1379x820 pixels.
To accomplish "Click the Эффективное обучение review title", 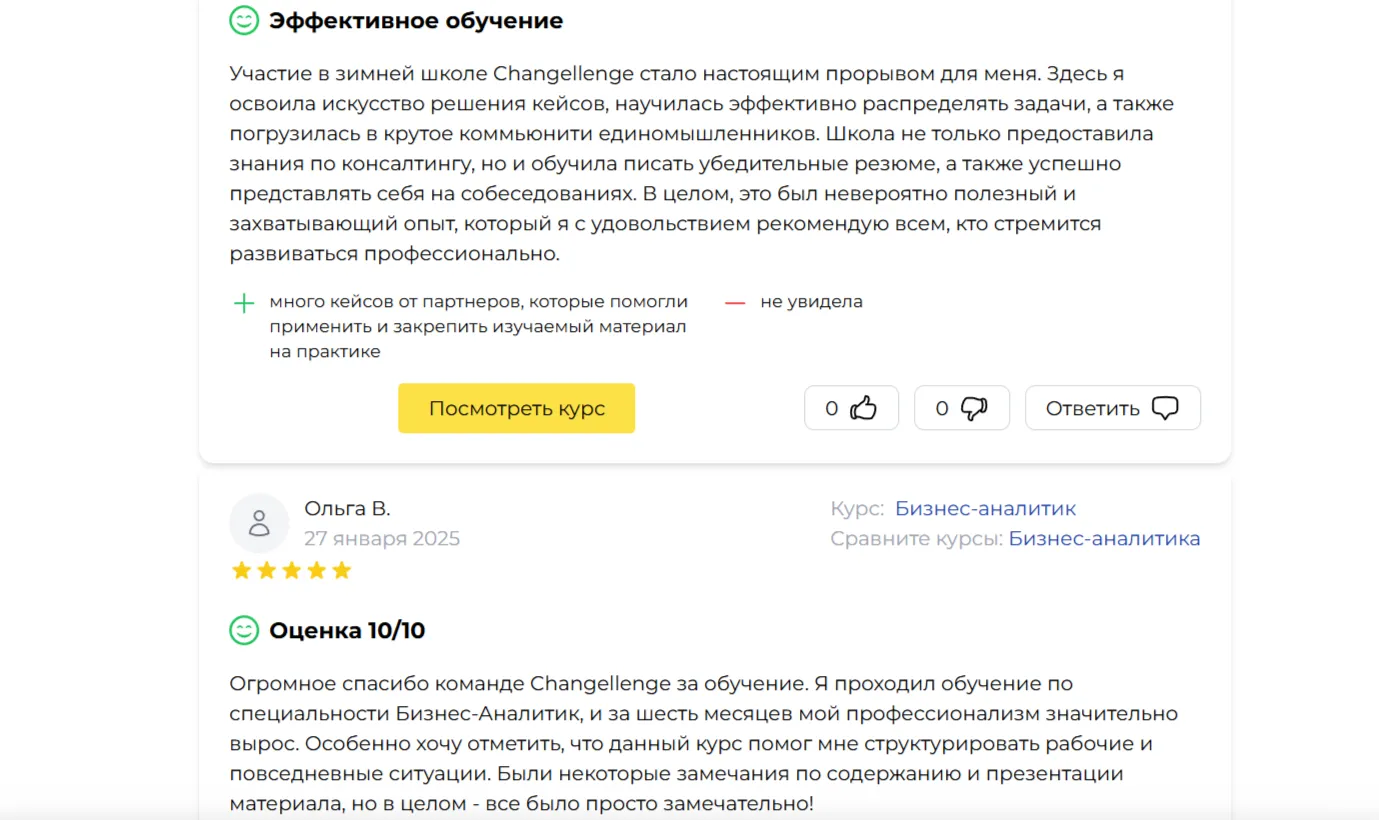I will tap(416, 20).
